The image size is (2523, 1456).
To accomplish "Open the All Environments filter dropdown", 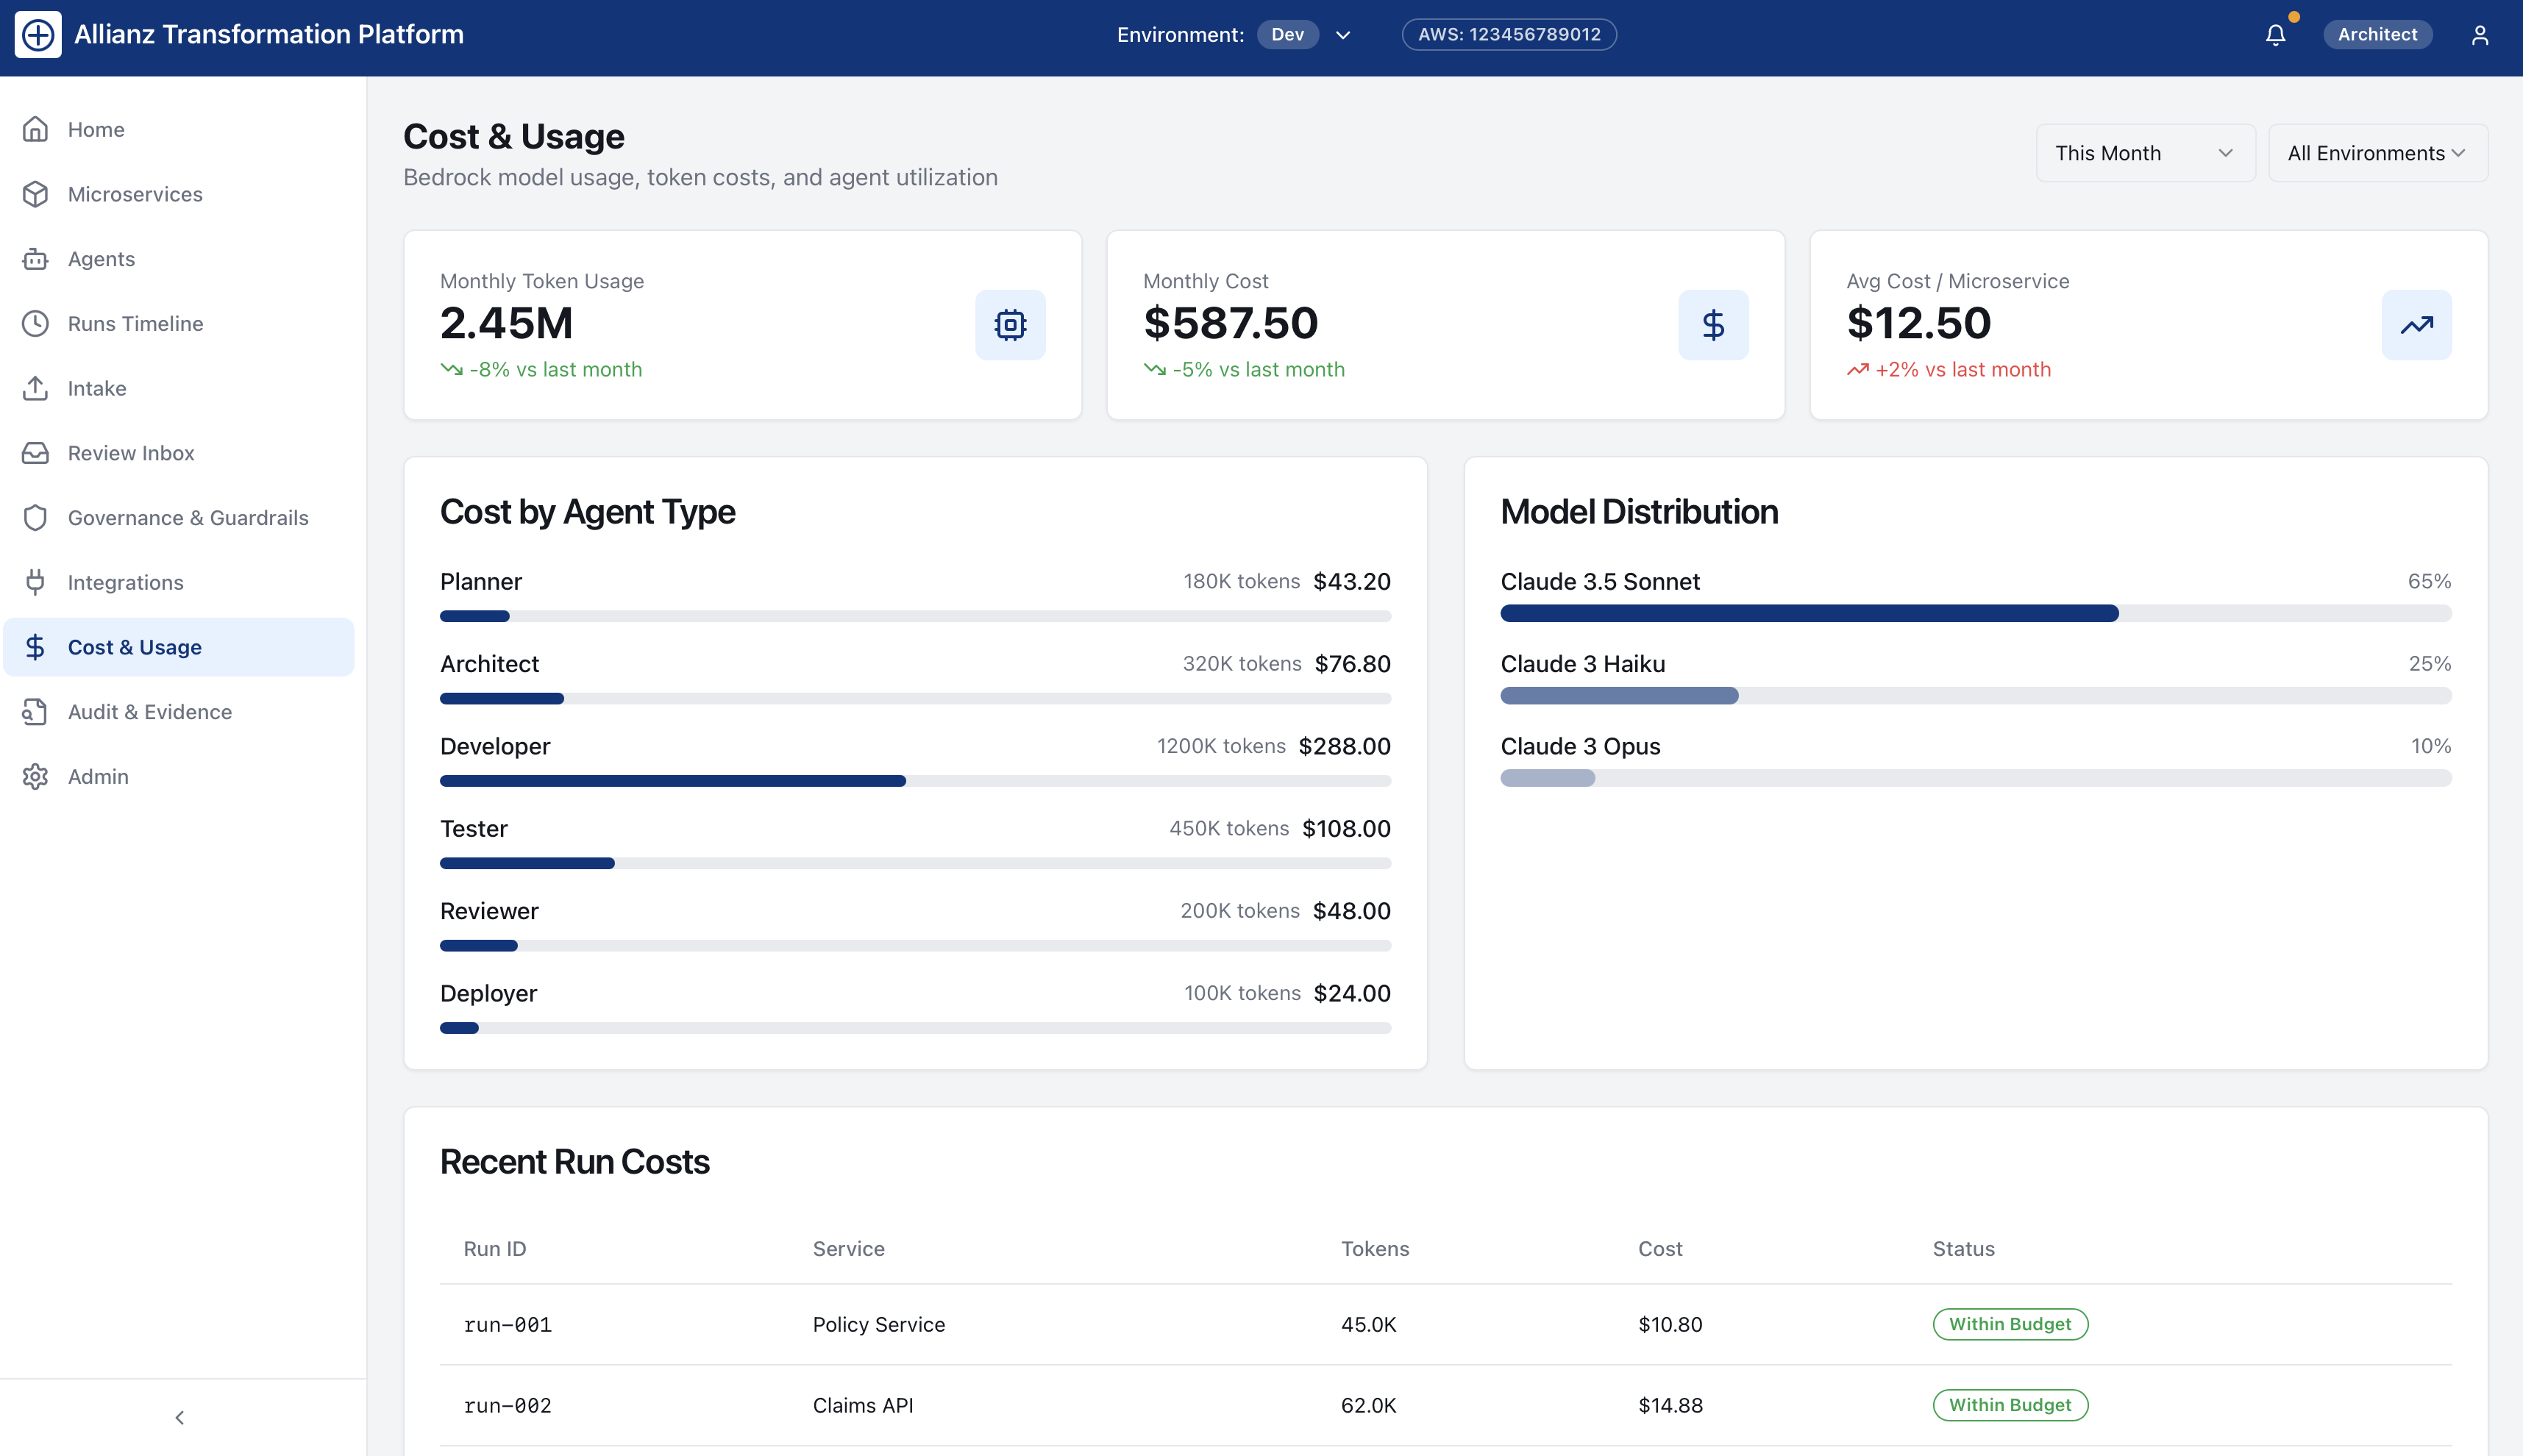I will point(2376,153).
